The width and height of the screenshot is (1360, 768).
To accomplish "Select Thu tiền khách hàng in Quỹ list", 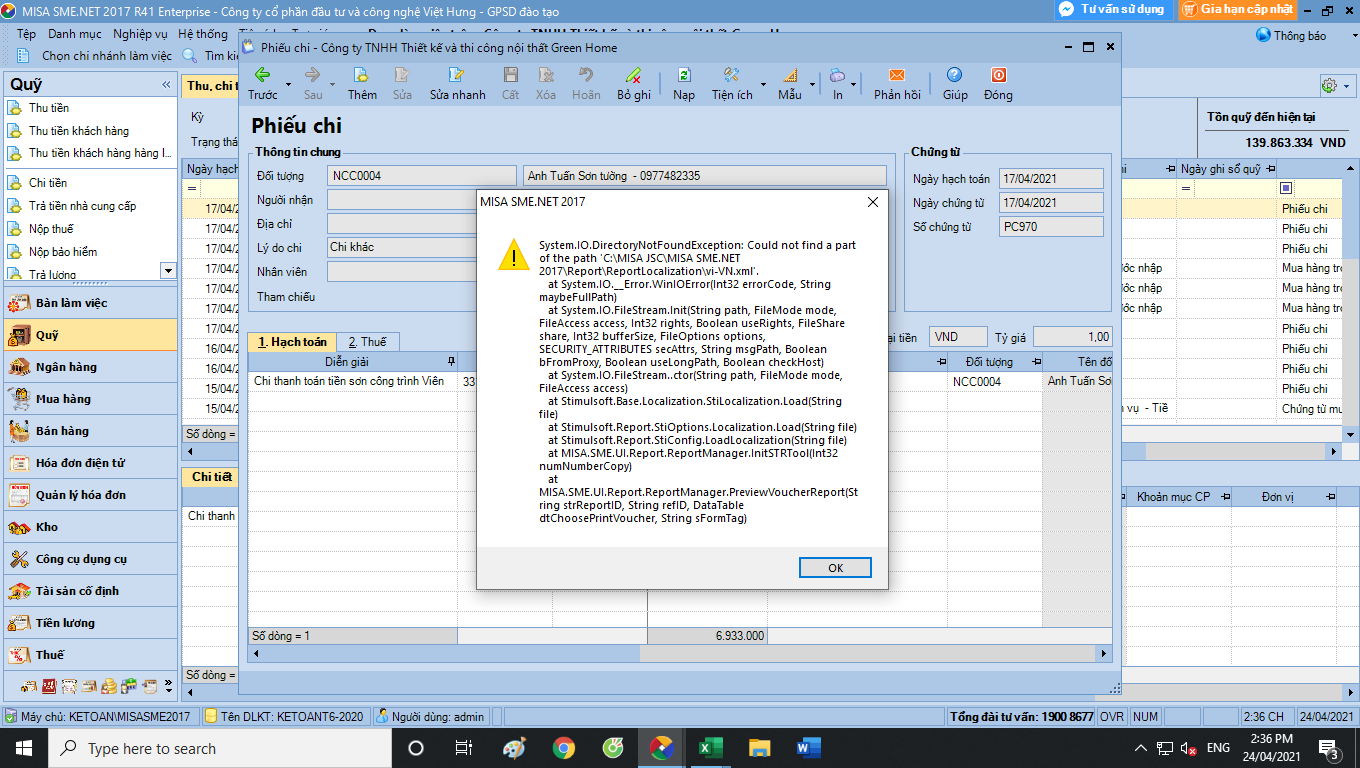I will point(79,131).
